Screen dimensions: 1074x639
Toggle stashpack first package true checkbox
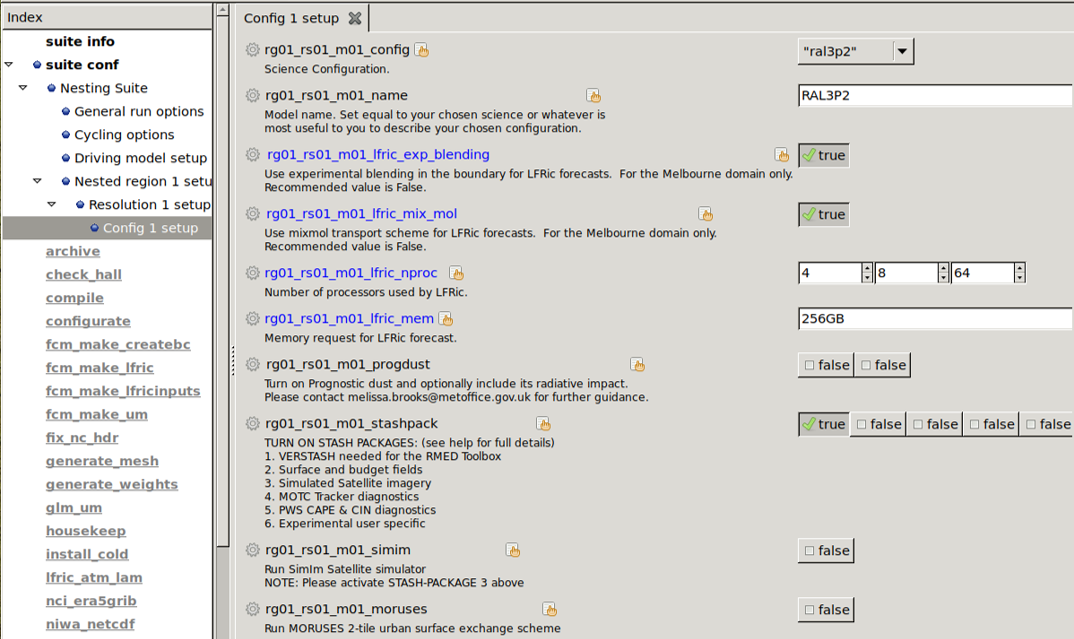click(824, 424)
